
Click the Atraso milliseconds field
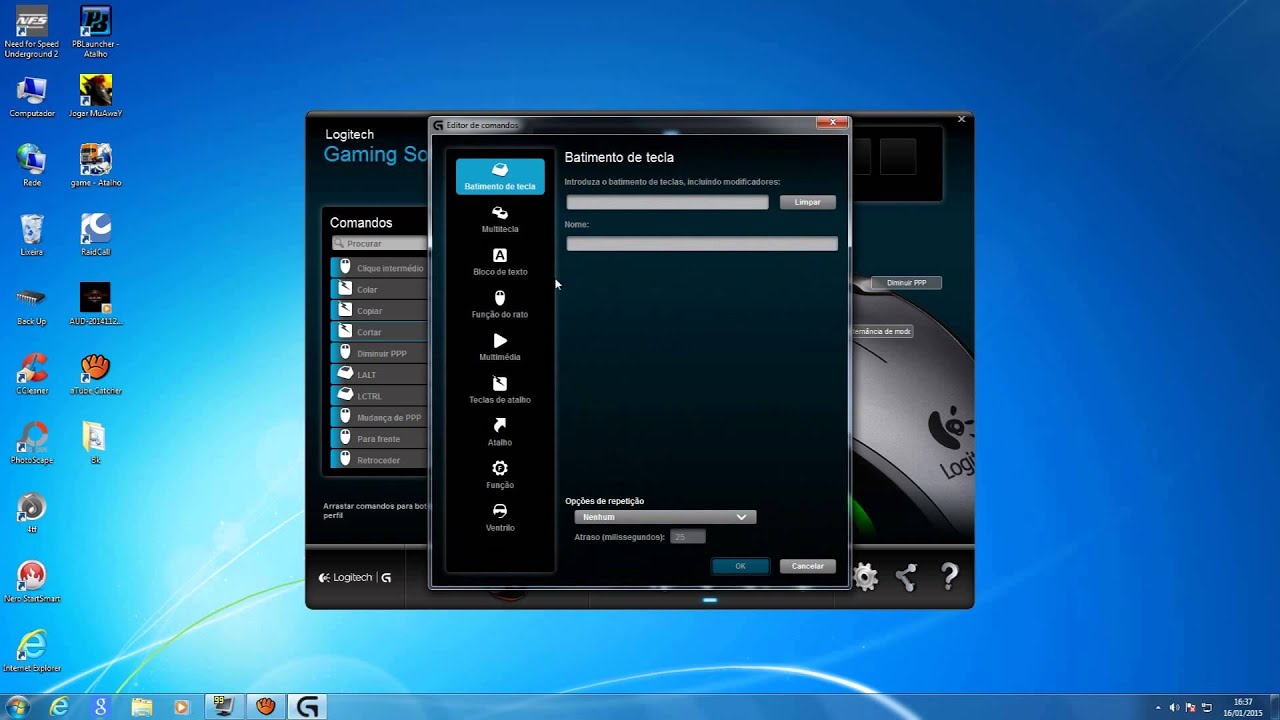[688, 537]
